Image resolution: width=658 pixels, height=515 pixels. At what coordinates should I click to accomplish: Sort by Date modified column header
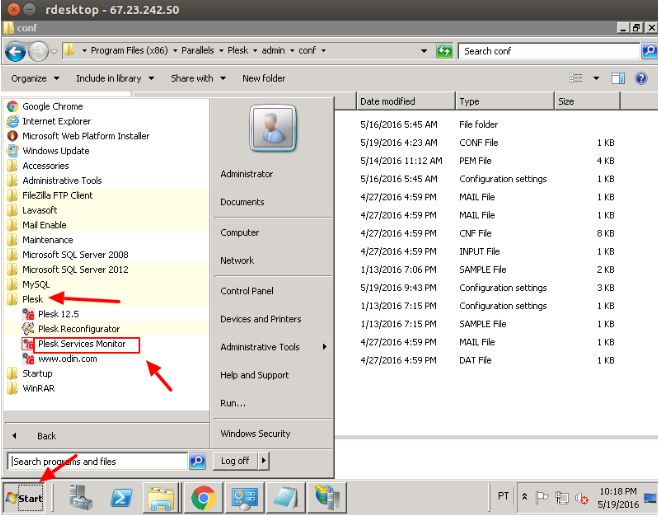(405, 101)
